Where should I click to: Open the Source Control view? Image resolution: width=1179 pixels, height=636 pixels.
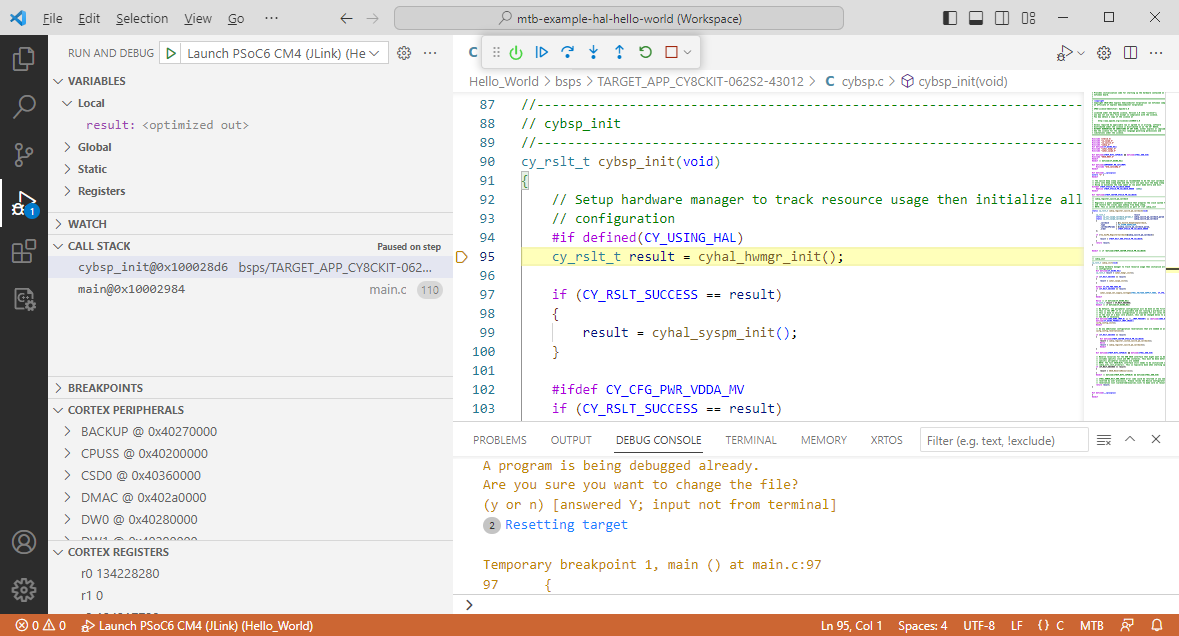tap(23, 155)
